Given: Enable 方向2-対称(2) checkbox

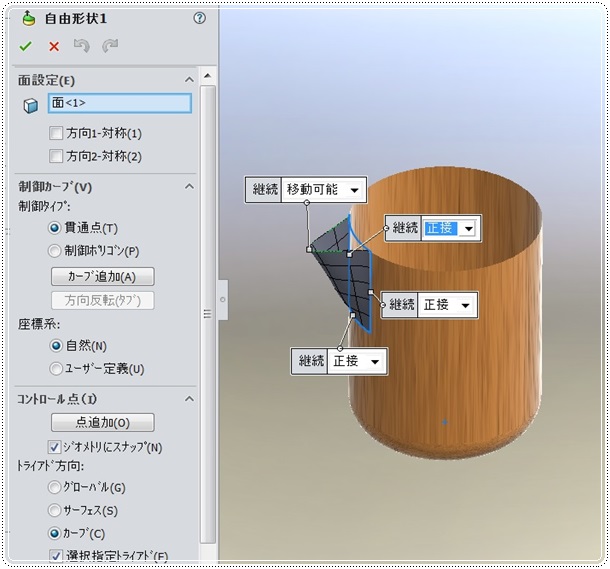Looking at the screenshot, I should pos(56,156).
